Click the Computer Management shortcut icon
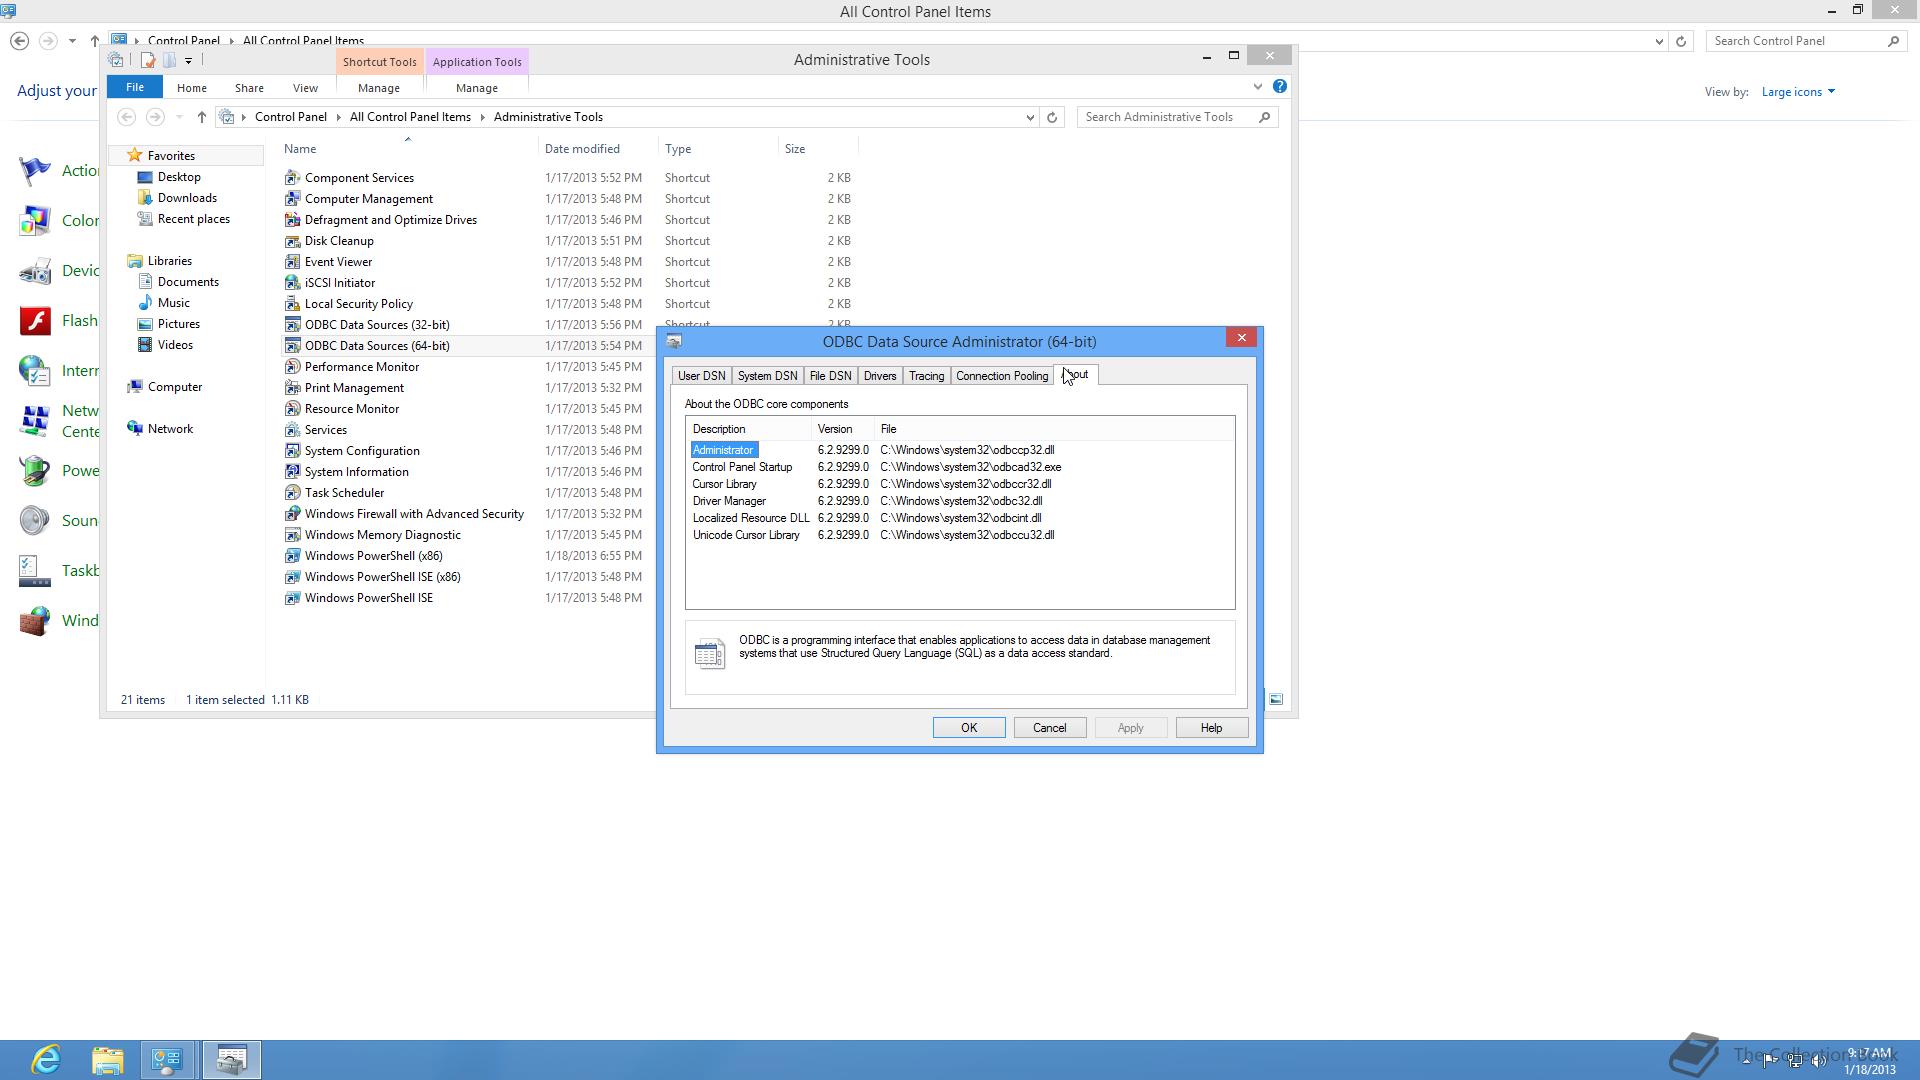This screenshot has width=1920, height=1080. [x=292, y=199]
